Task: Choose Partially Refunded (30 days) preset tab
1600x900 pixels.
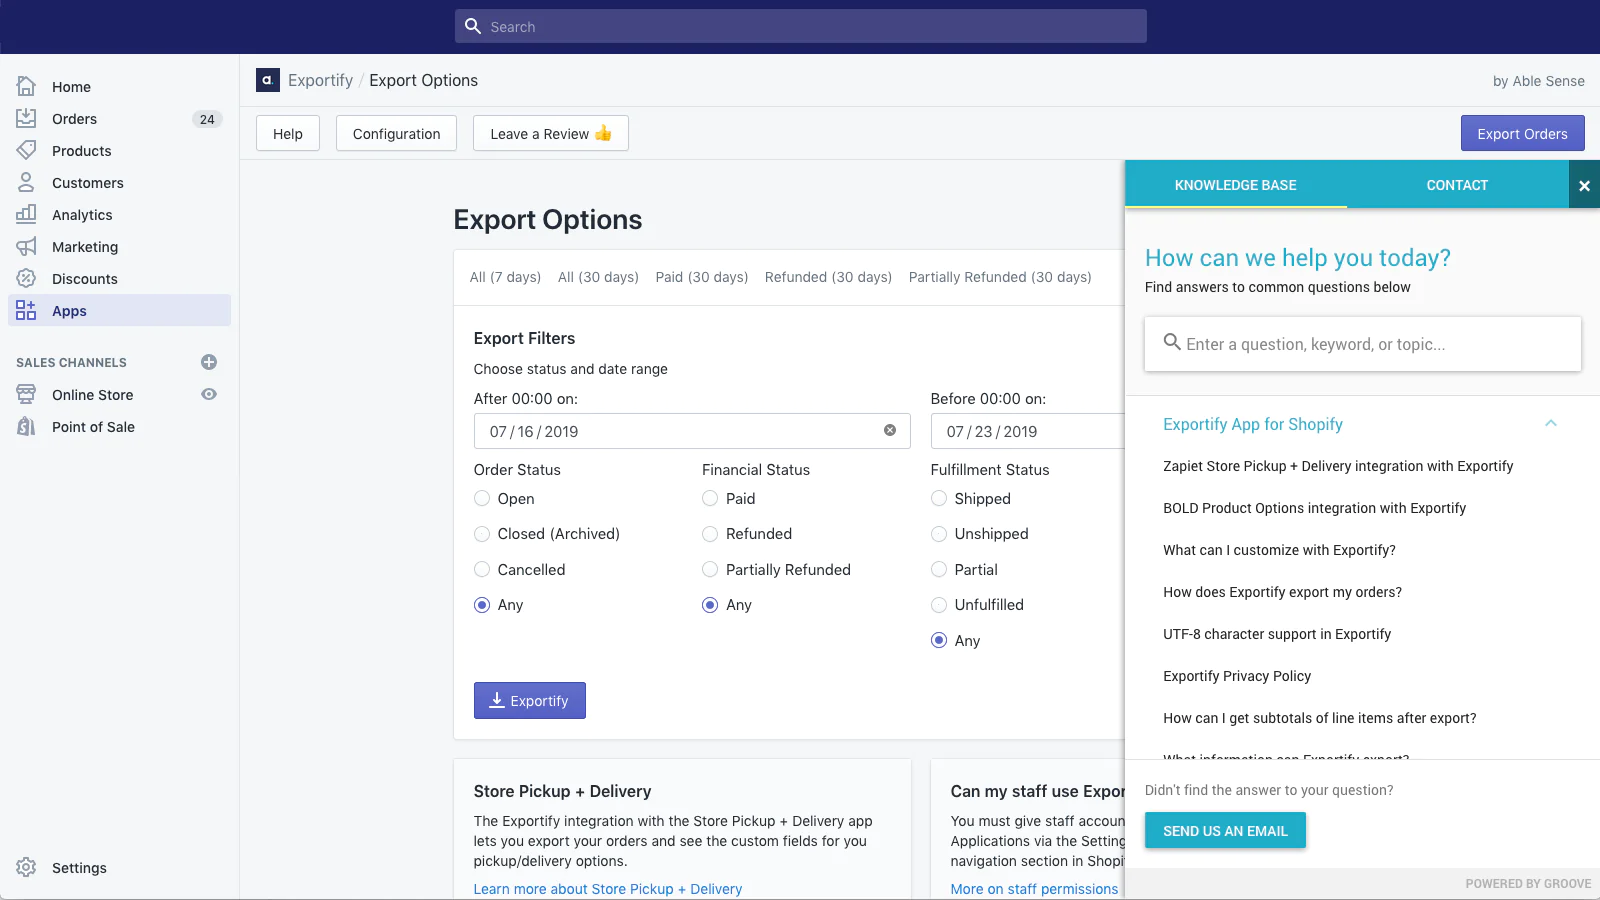Action: 1000,277
